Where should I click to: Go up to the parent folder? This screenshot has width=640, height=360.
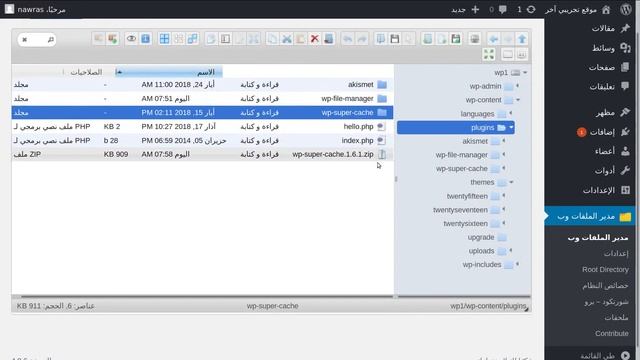point(522,39)
